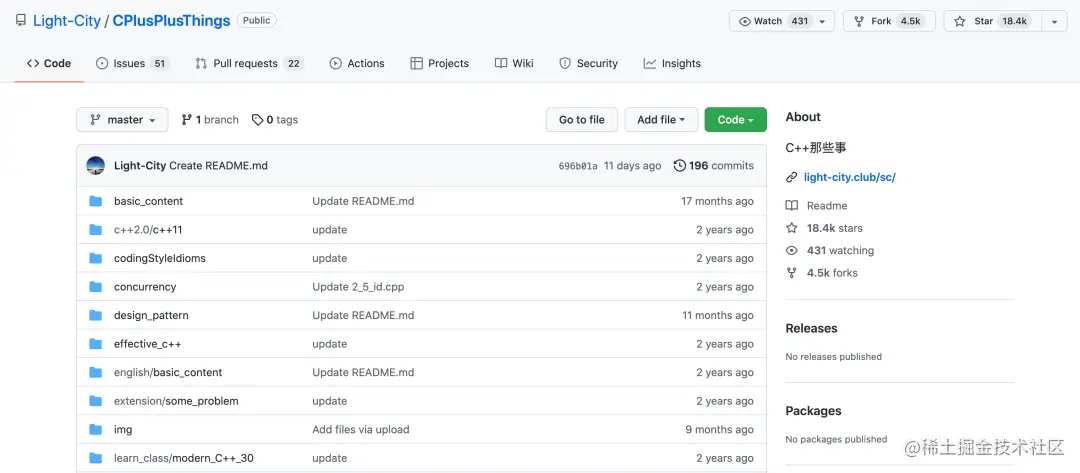Switch to the Issues tab
Viewport: 1080px width, 473px height.
(132, 63)
